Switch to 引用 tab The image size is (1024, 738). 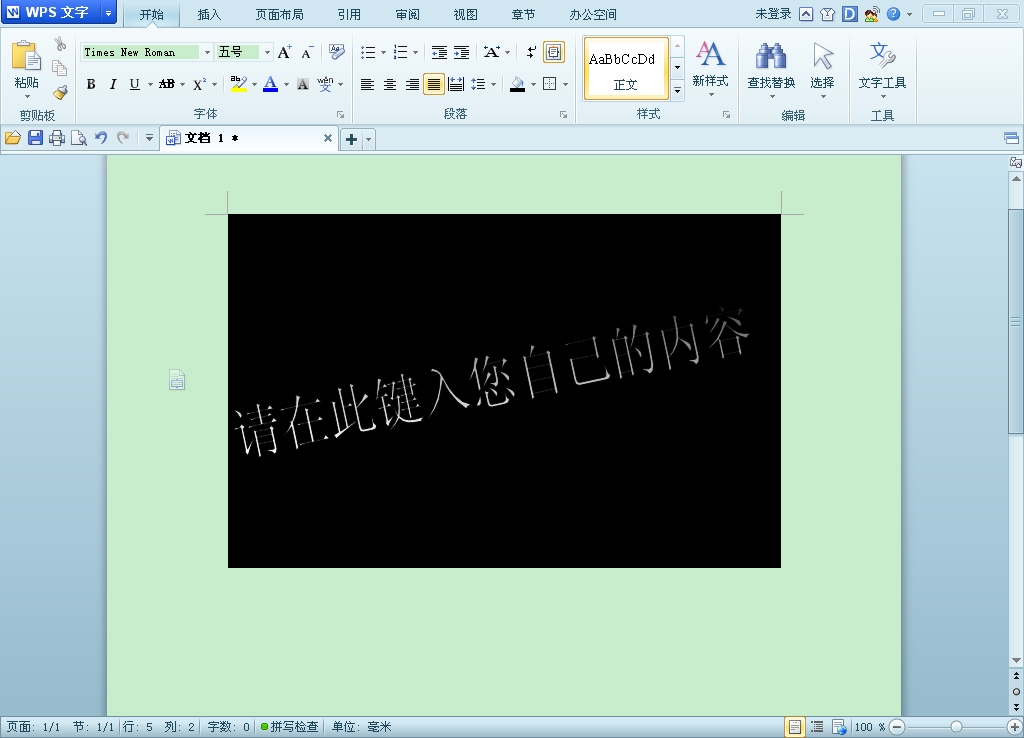click(349, 14)
